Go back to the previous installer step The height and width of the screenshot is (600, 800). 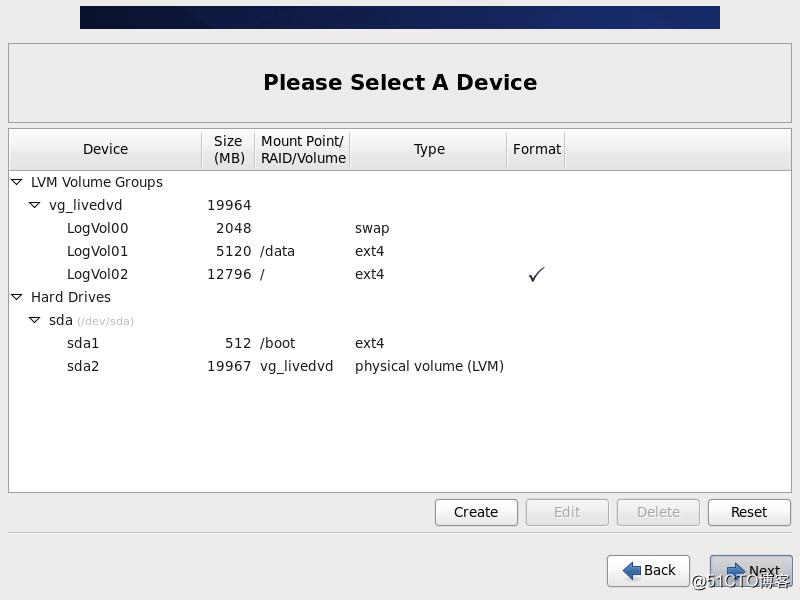coord(648,570)
